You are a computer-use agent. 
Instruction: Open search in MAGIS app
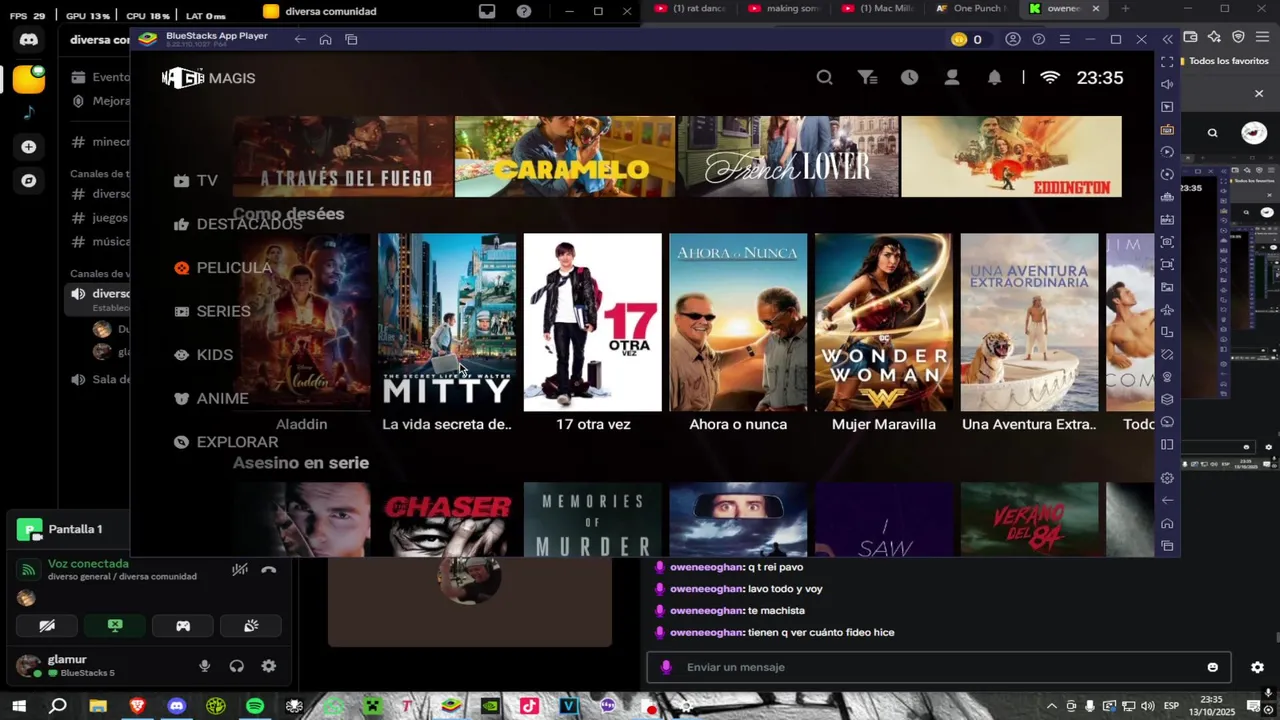(x=824, y=77)
